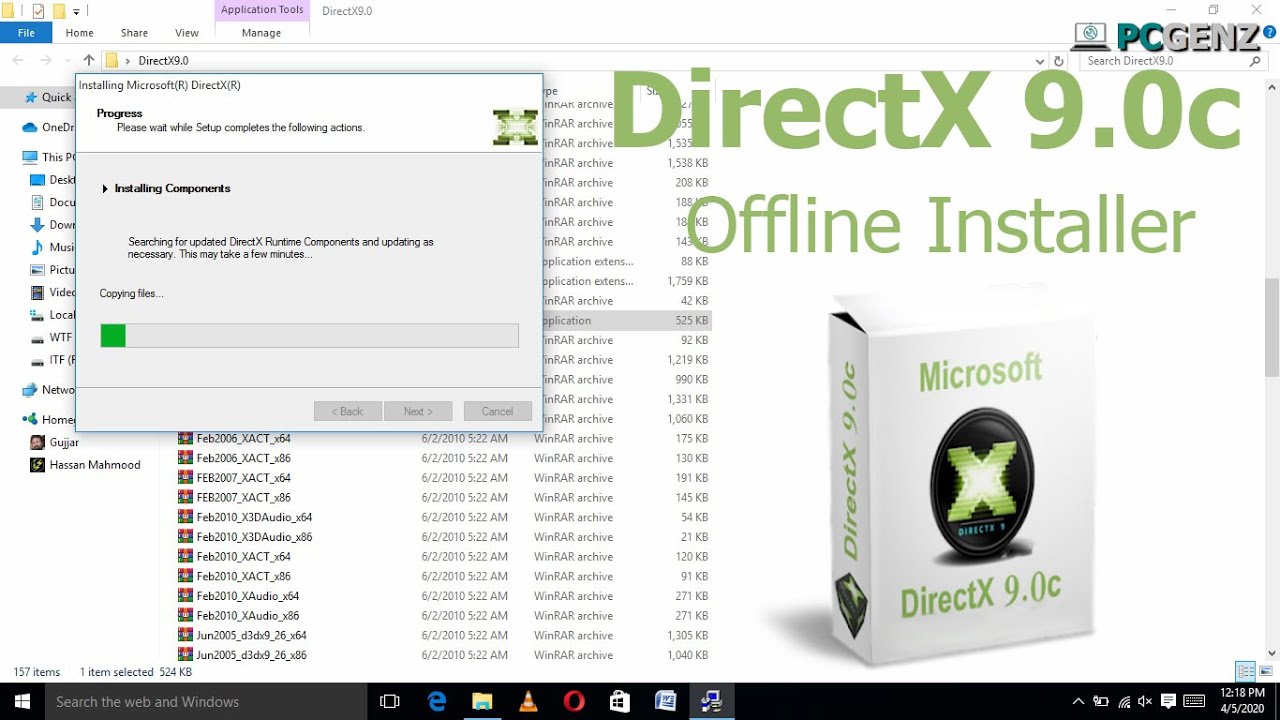This screenshot has height=720, width=1280.
Task: Select file Feb2006_XACT_x64
Action: pyautogui.click(x=243, y=438)
